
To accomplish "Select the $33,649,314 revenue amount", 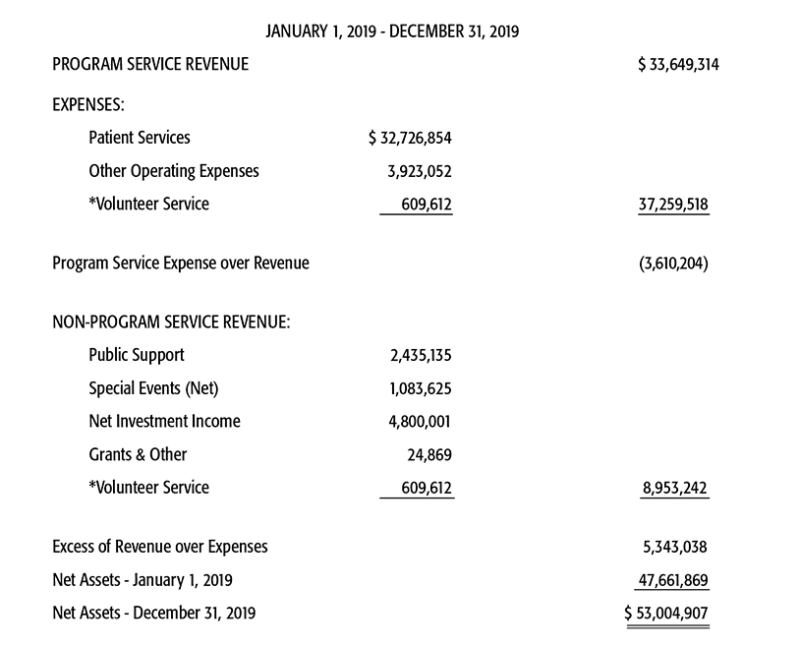I will (x=678, y=65).
